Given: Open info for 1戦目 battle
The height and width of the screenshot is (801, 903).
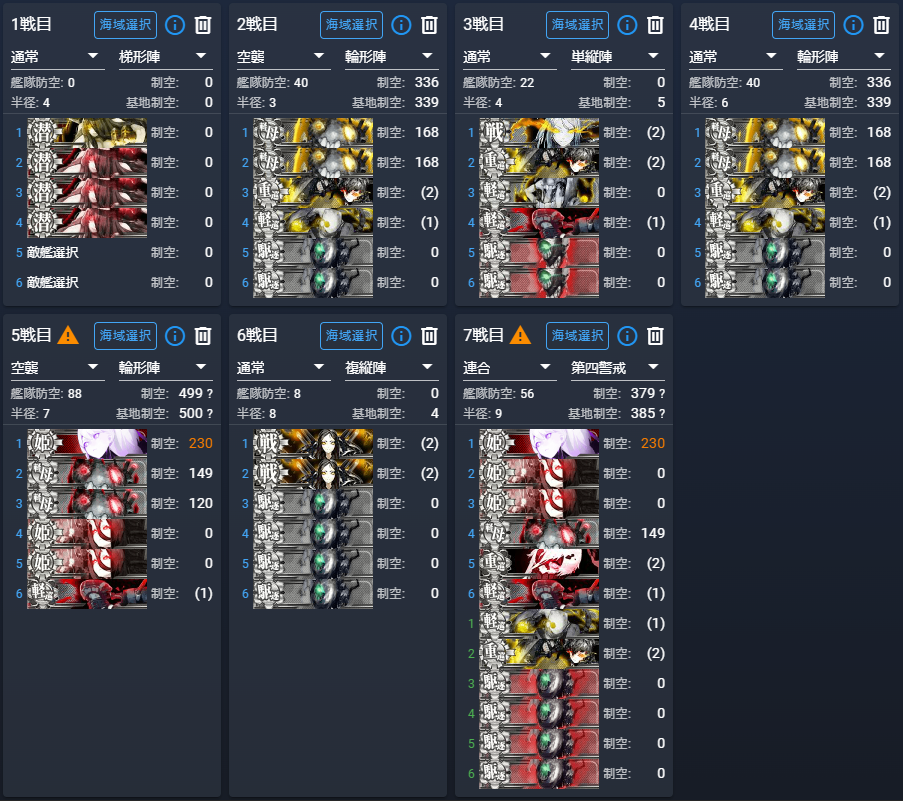Looking at the screenshot, I should click(x=174, y=25).
